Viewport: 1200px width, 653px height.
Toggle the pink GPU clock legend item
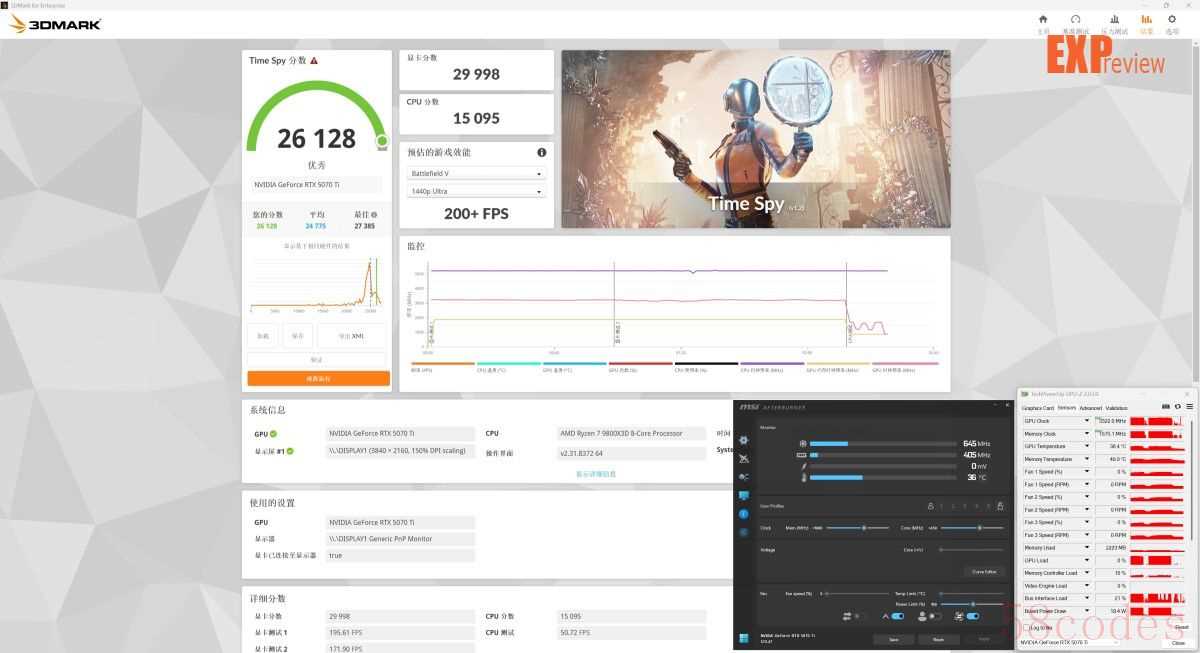(x=906, y=367)
